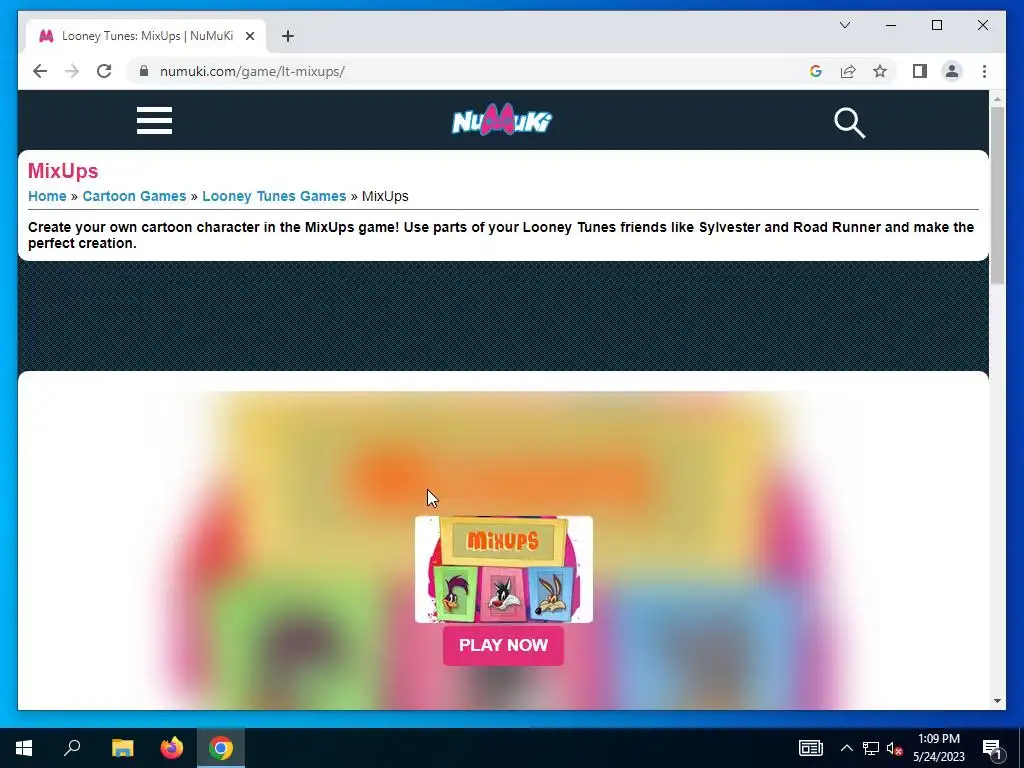Open the NuMuKi hamburger menu
The height and width of the screenshot is (768, 1024).
154,121
